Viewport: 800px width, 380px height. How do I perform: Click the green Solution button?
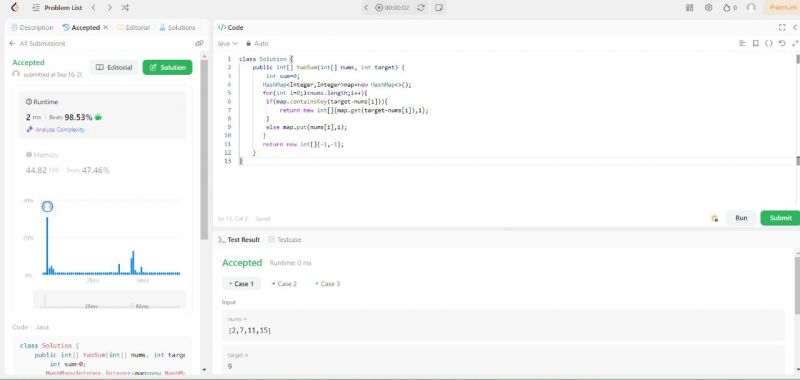(x=167, y=67)
